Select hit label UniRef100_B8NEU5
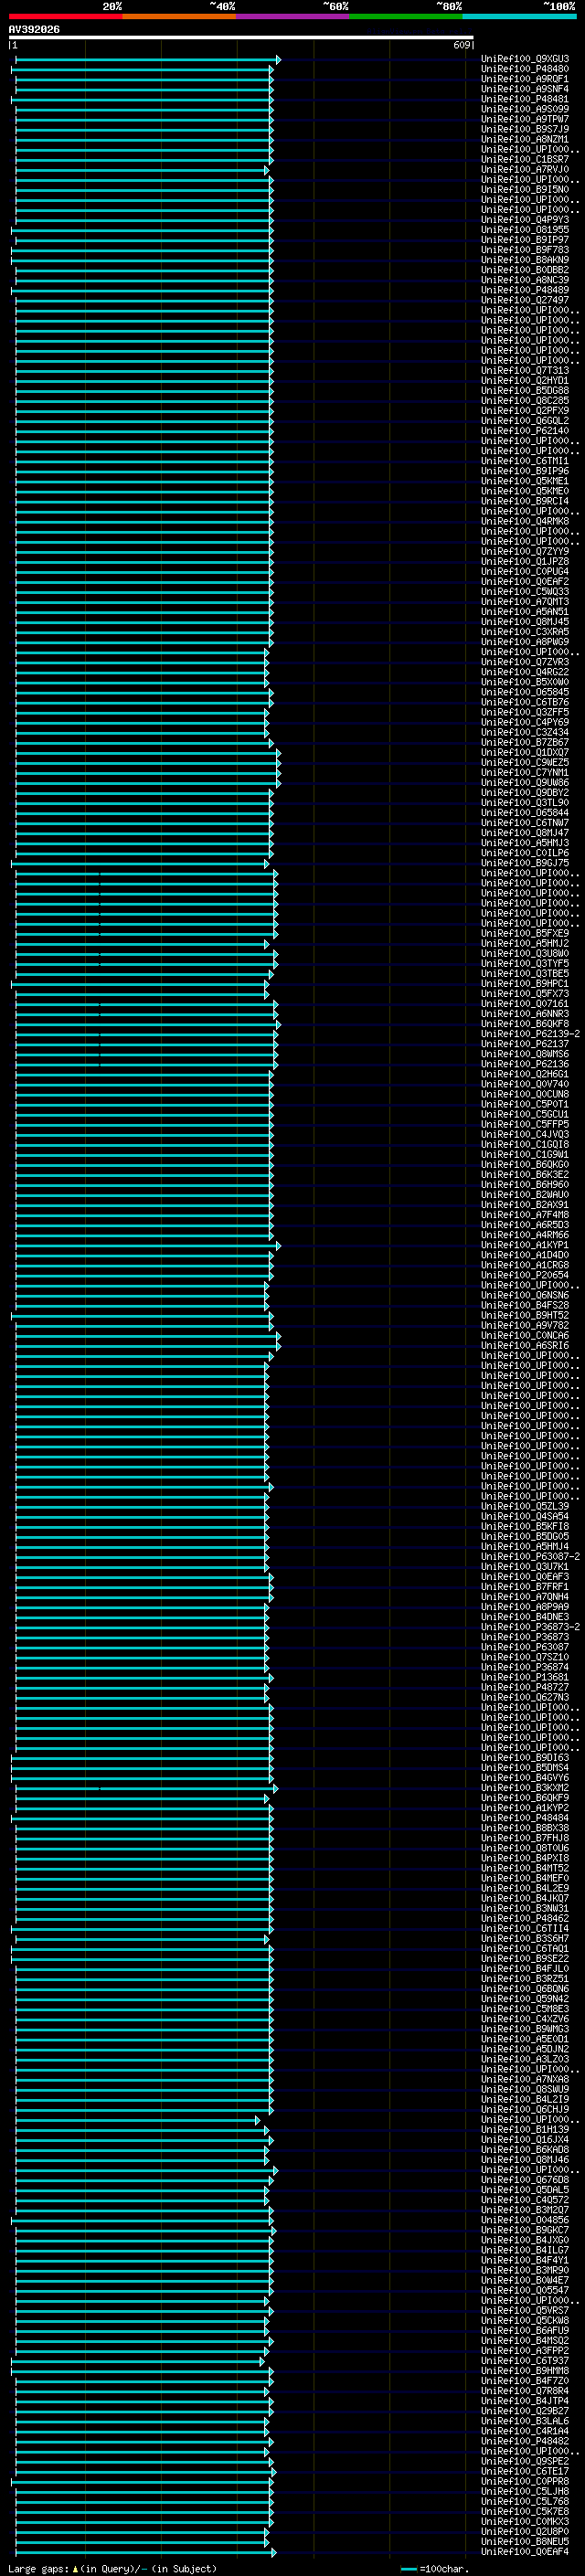Viewport: 585px width, 2576px height. 525,2543
